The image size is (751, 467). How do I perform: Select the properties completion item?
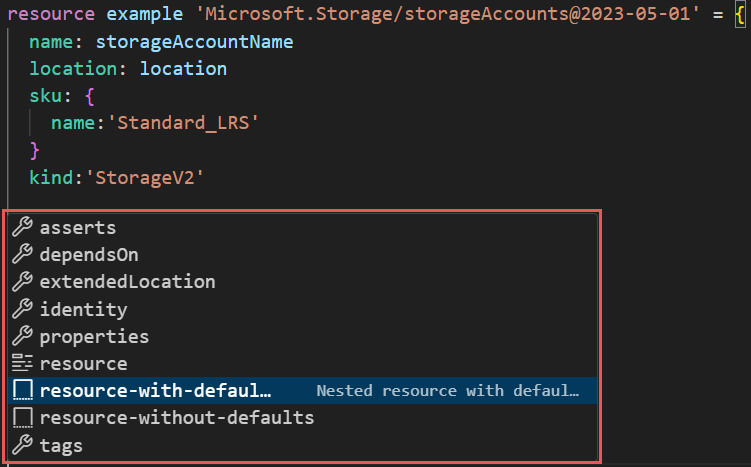tap(94, 337)
